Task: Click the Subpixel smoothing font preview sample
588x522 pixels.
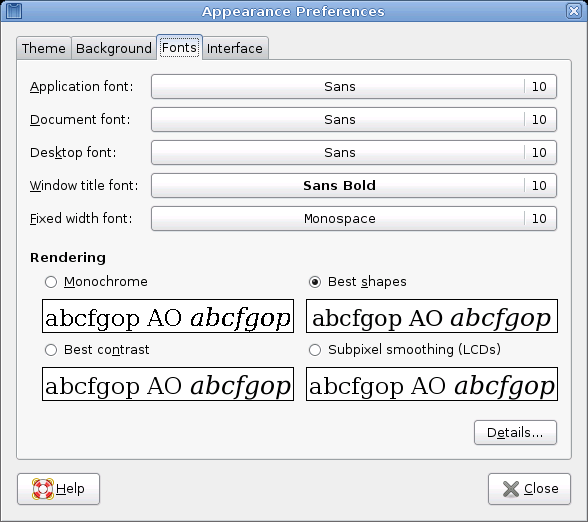Action: pos(432,384)
